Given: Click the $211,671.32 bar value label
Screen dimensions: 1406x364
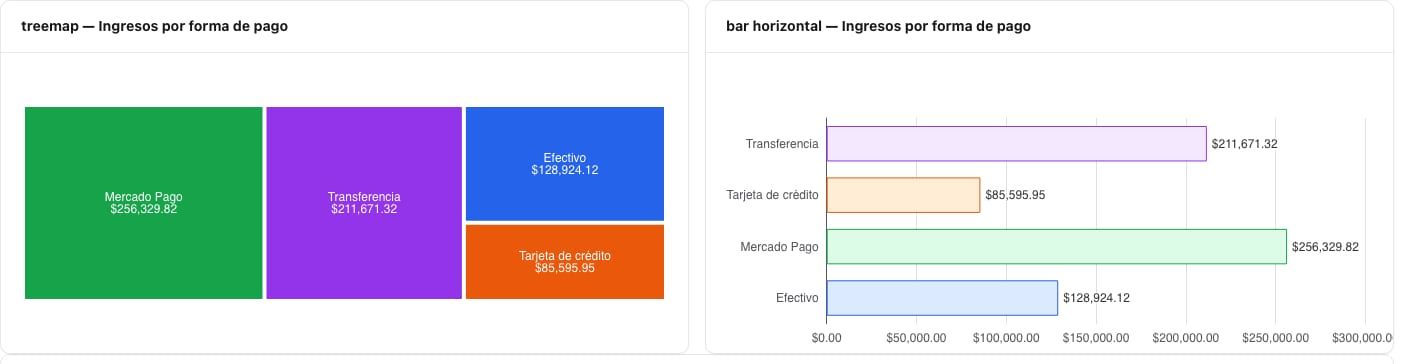Looking at the screenshot, I should pos(1244,144).
